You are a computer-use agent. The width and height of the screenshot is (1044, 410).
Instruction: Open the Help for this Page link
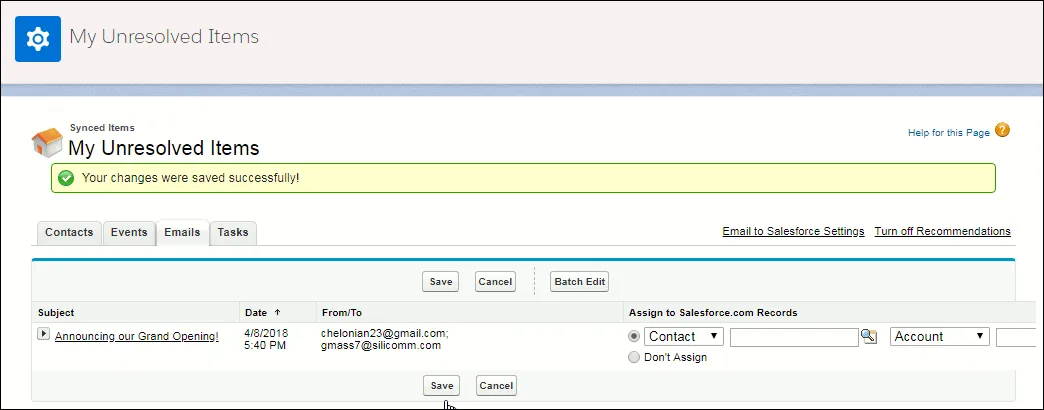click(949, 132)
